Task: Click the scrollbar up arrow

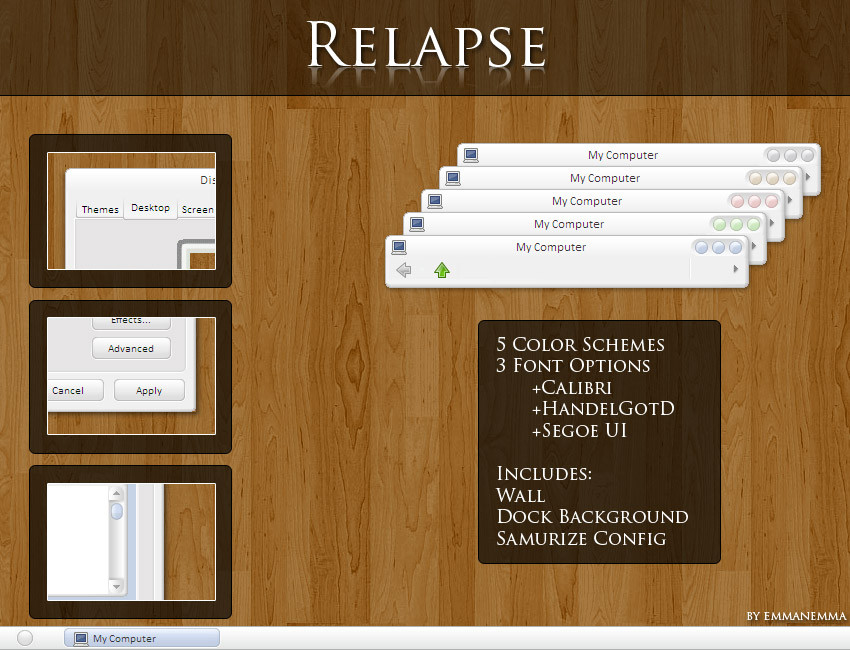Action: click(x=117, y=493)
